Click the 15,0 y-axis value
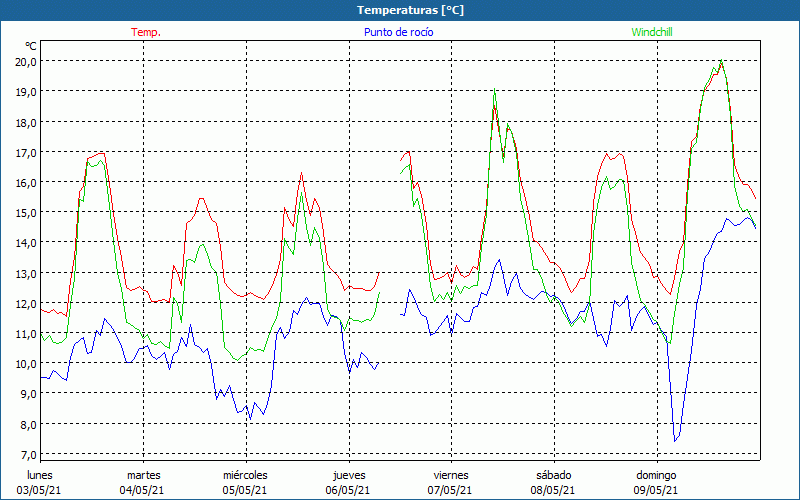The height and width of the screenshot is (500, 800). pos(27,213)
